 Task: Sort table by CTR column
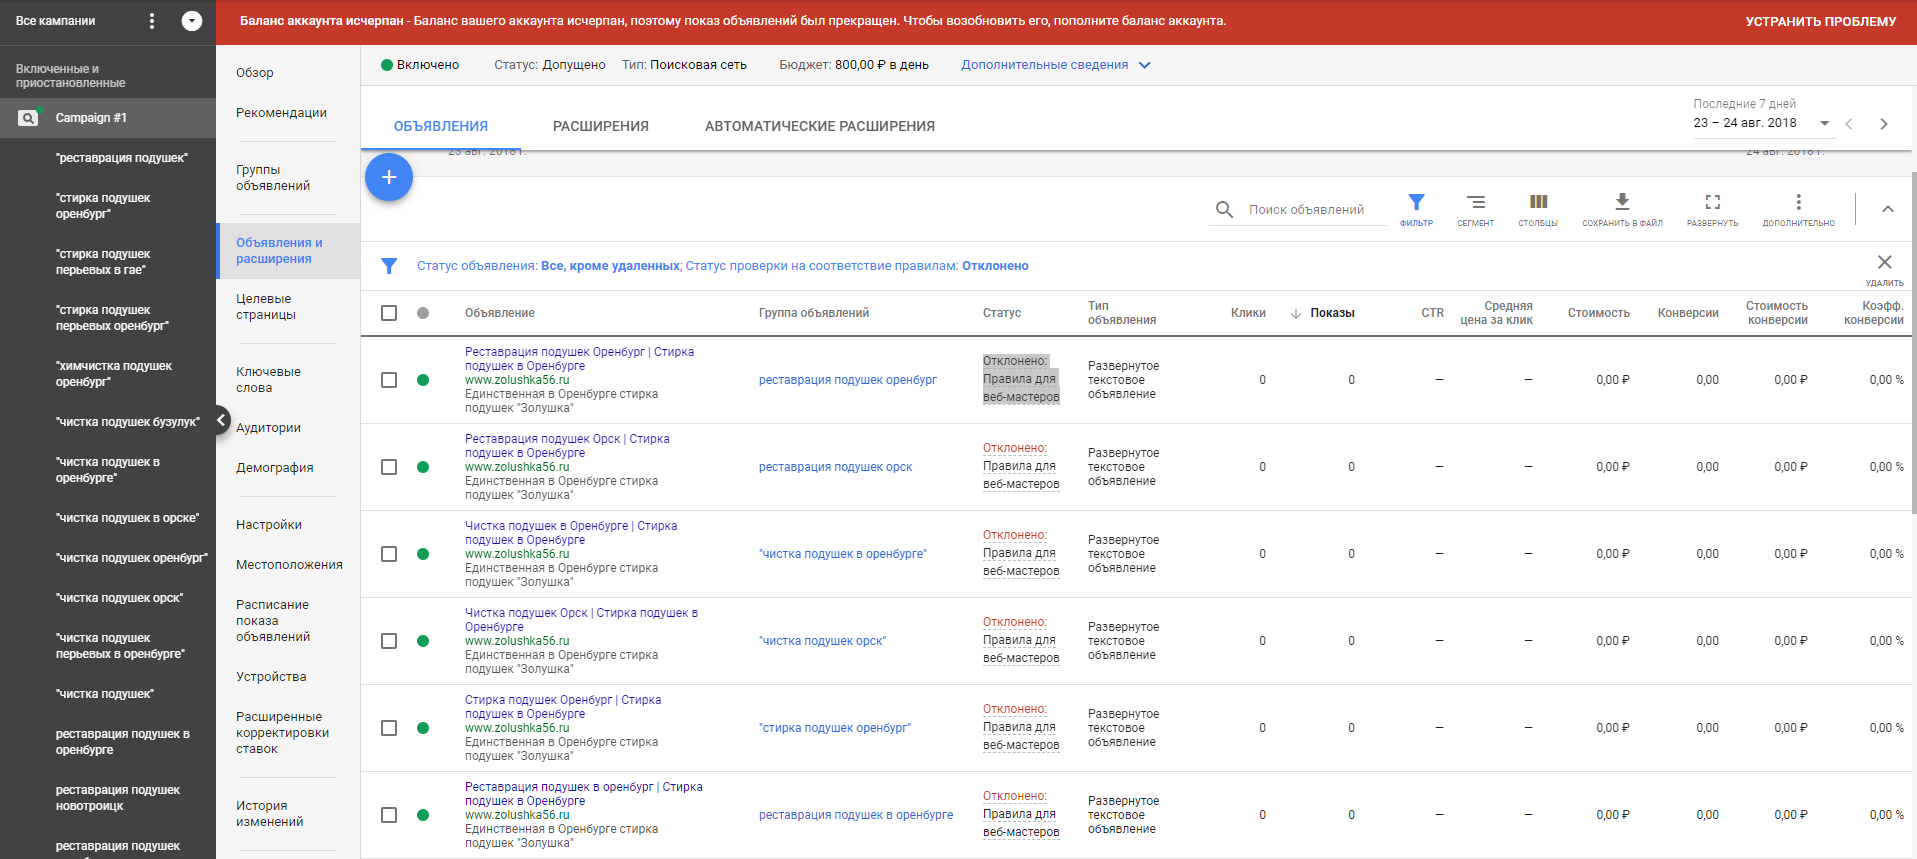(1432, 313)
